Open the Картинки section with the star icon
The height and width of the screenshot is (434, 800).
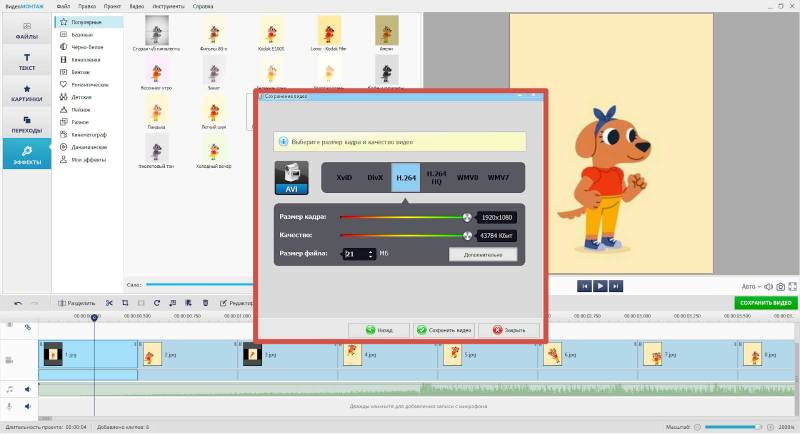point(27,93)
